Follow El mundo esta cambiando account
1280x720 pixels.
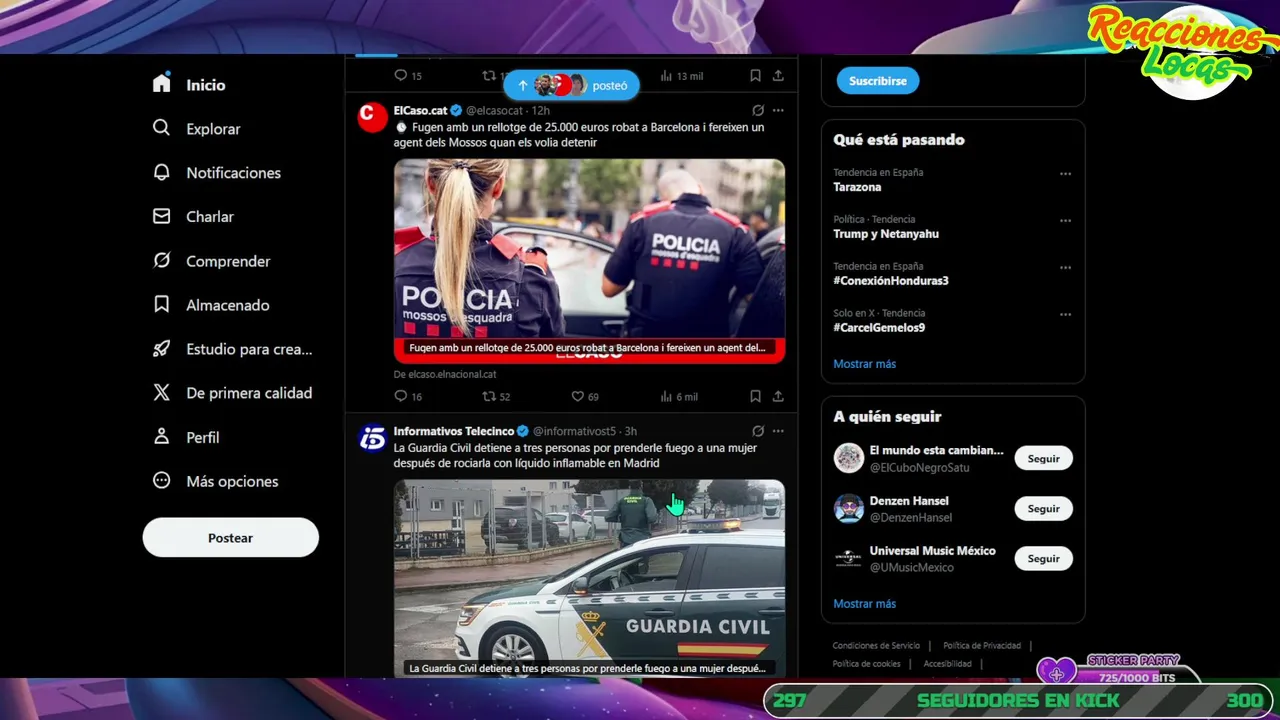pyautogui.click(x=1043, y=459)
